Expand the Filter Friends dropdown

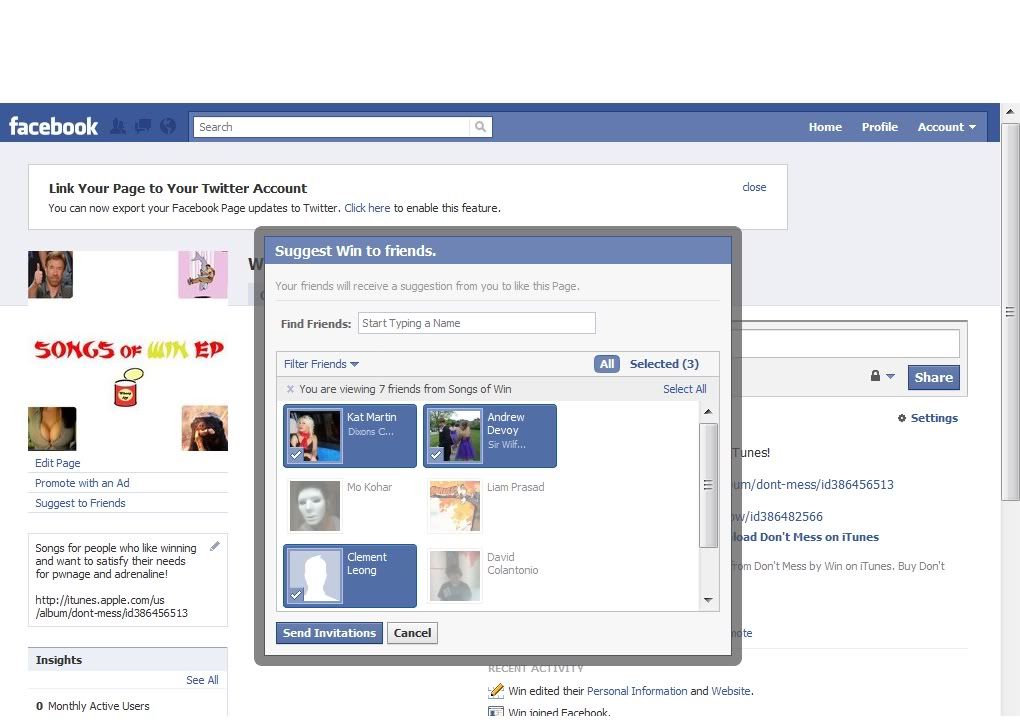coord(321,364)
